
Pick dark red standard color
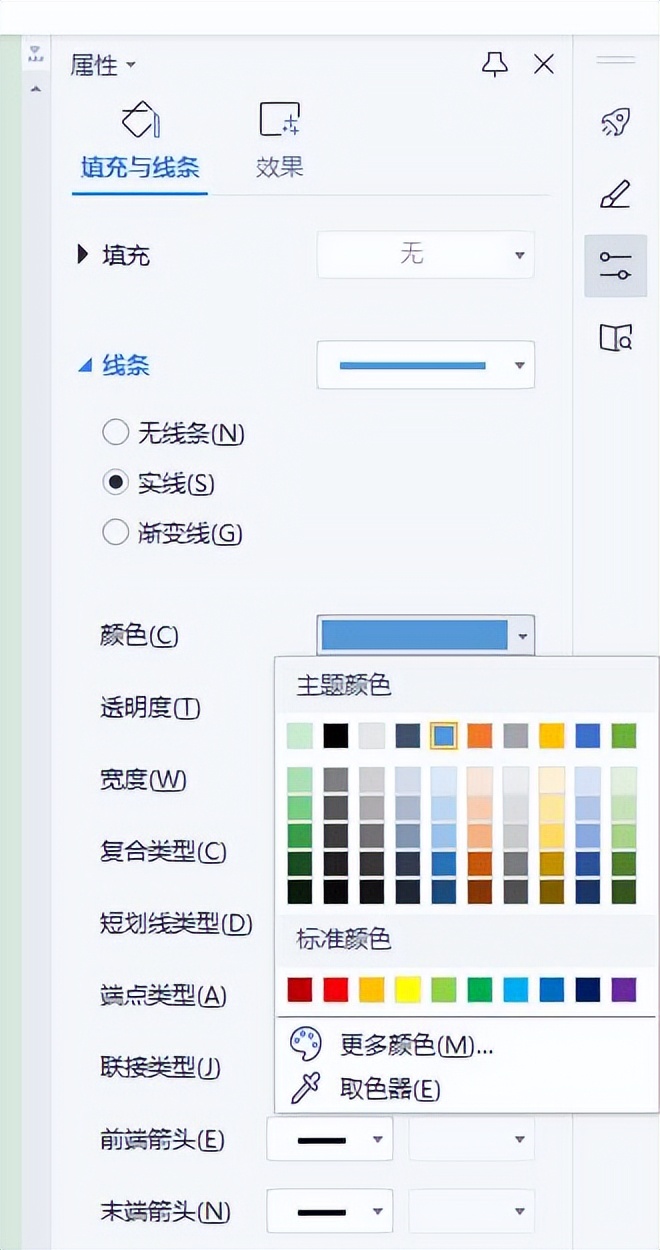(300, 990)
